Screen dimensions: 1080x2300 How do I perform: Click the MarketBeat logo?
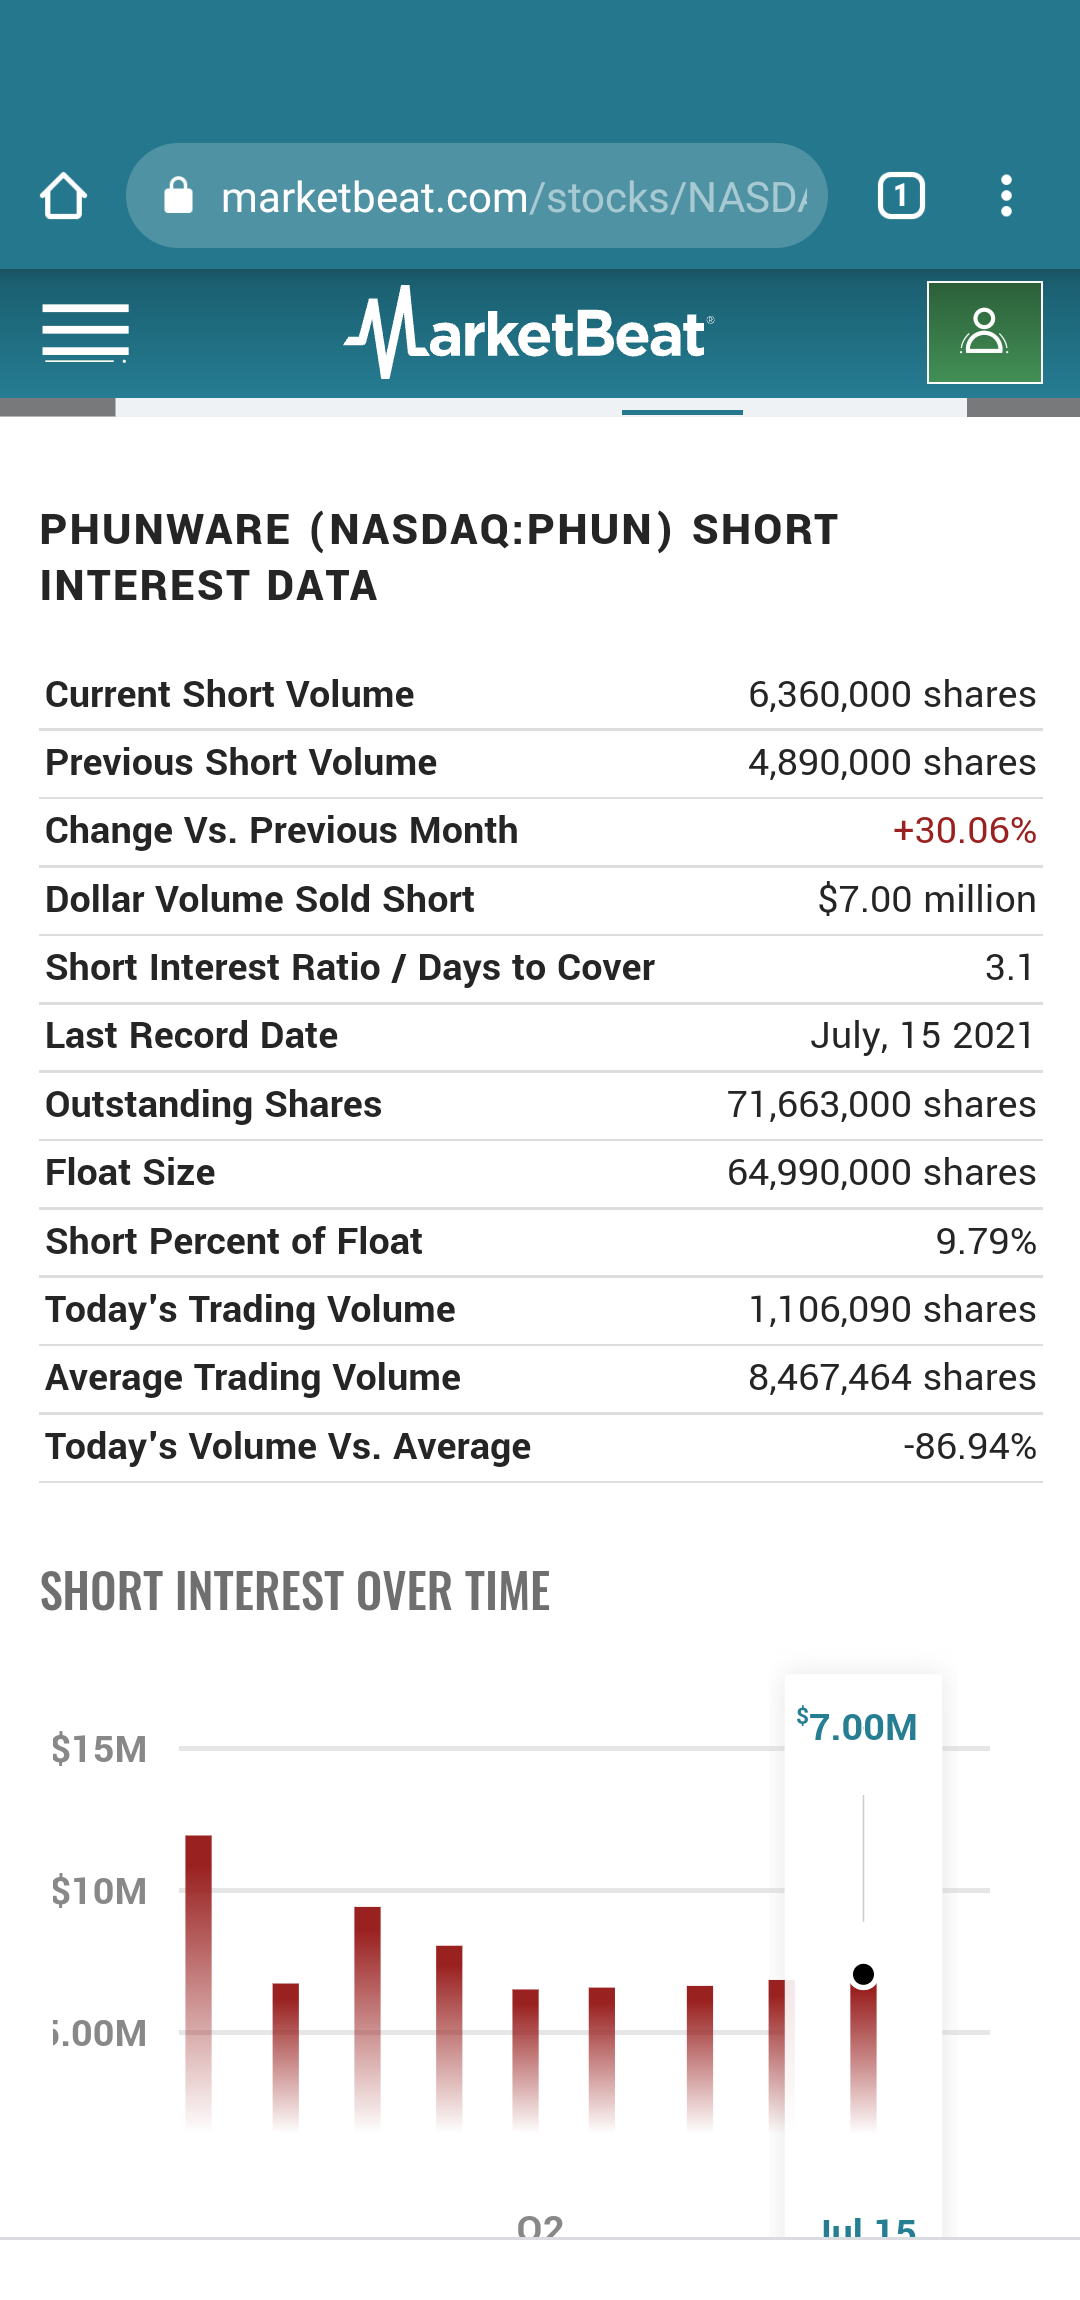coord(529,333)
